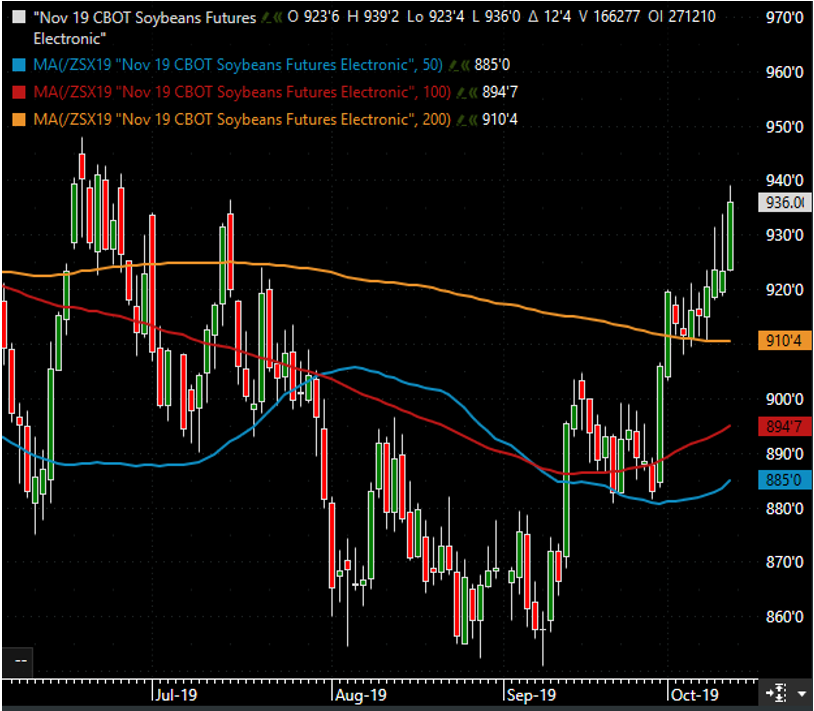Image resolution: width=814 pixels, height=711 pixels.
Task: Click the MA 200 value 910'4 in legend
Action: tap(500, 120)
